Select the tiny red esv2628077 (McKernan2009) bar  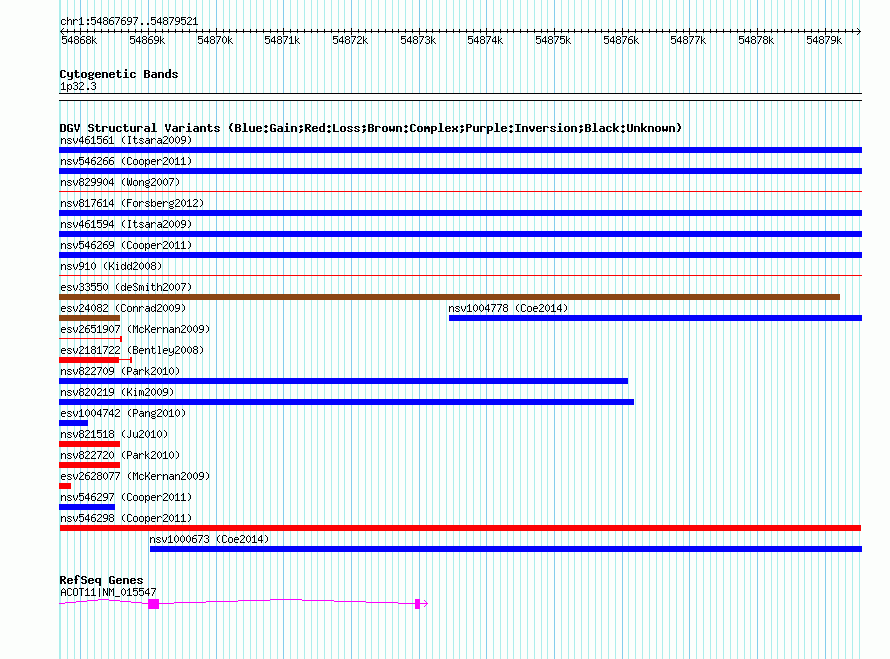tap(65, 486)
